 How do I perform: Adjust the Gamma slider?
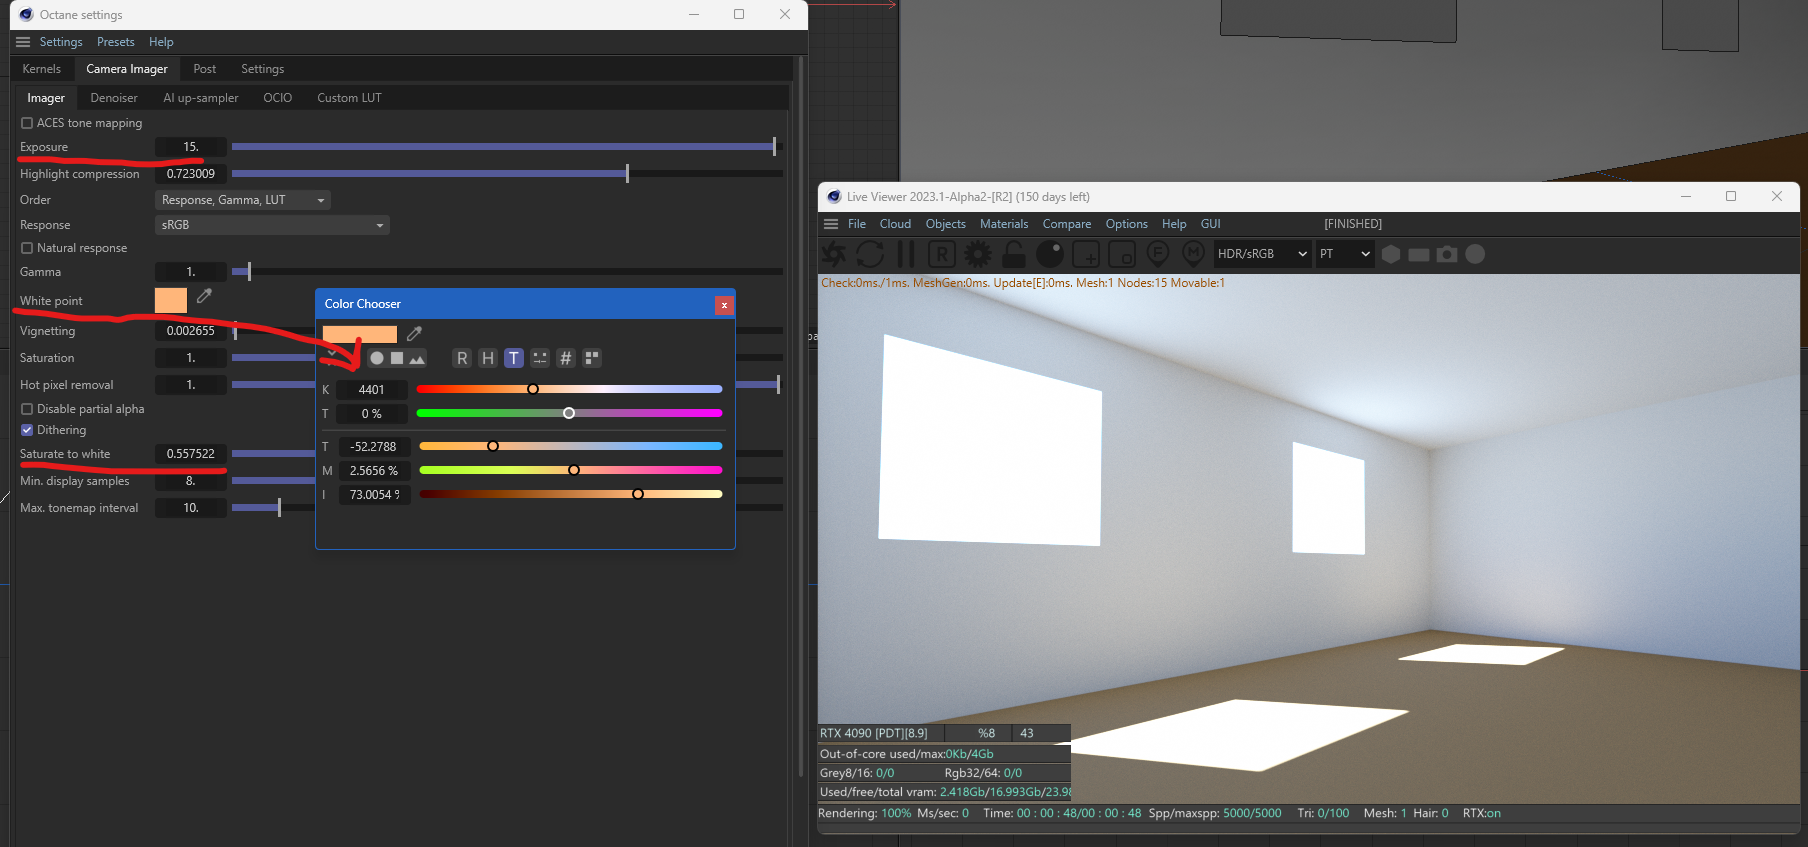pyautogui.click(x=507, y=272)
